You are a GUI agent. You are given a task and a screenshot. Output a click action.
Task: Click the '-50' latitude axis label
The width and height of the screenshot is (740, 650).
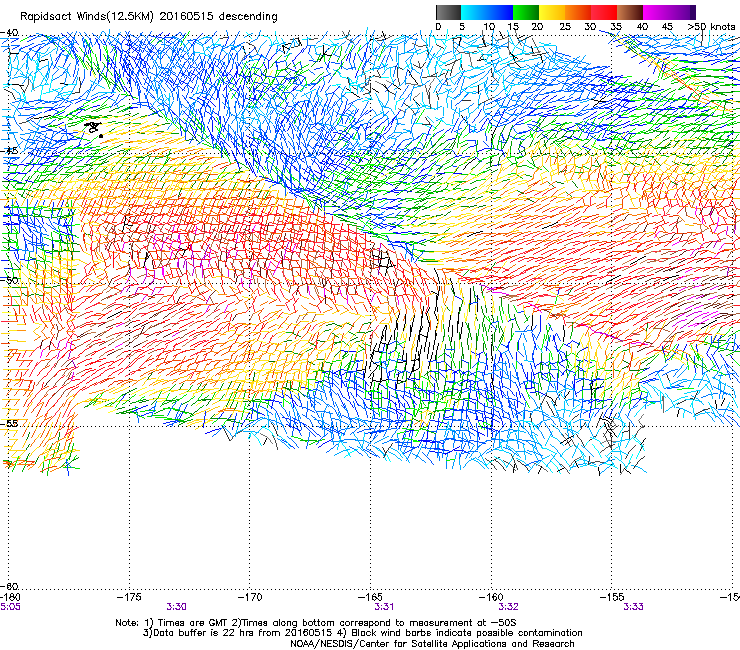(9, 280)
